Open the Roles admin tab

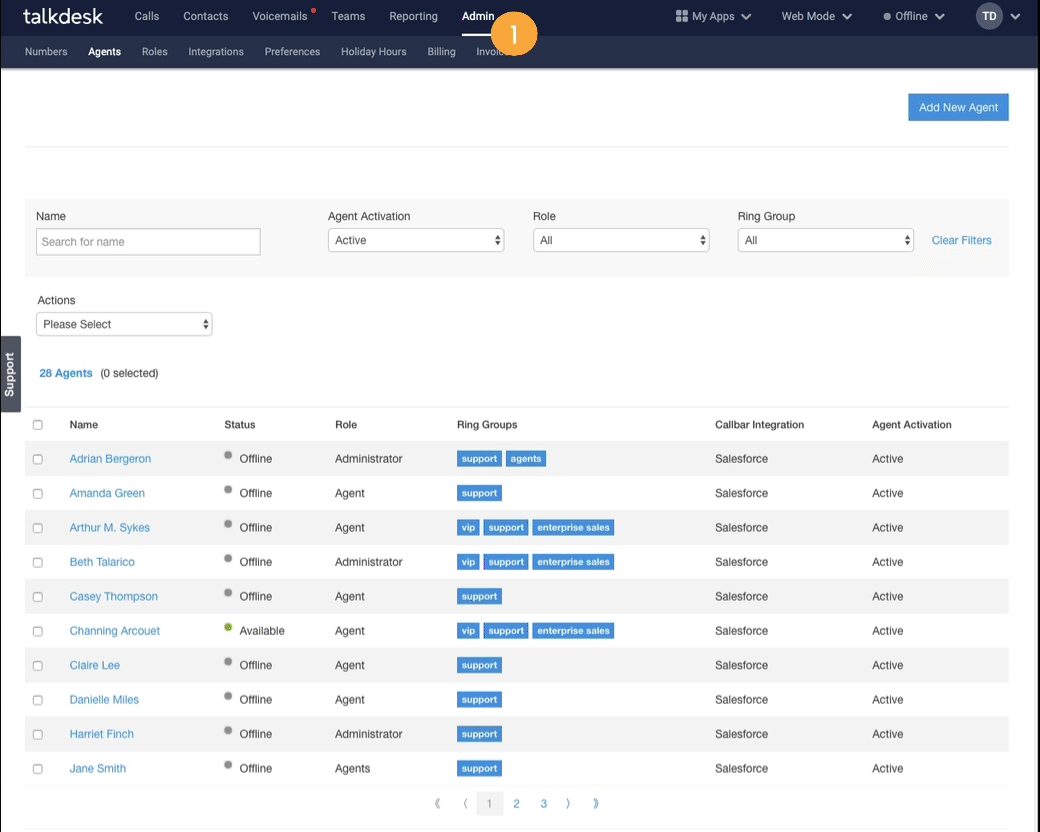coord(154,51)
